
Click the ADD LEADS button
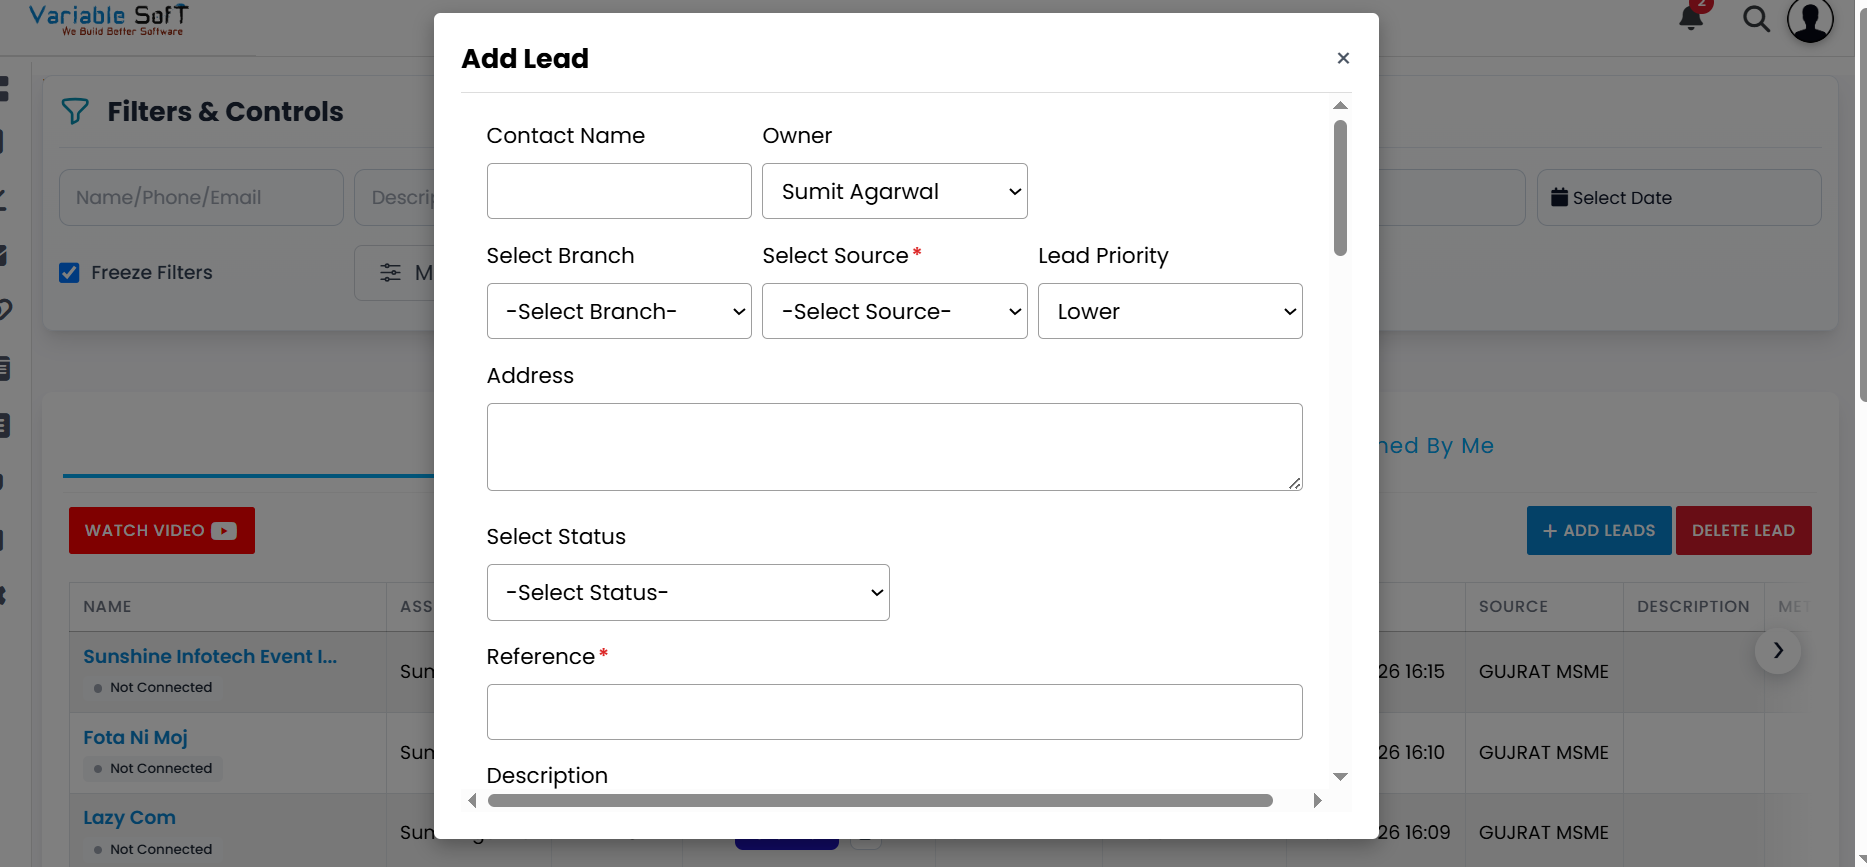point(1599,530)
